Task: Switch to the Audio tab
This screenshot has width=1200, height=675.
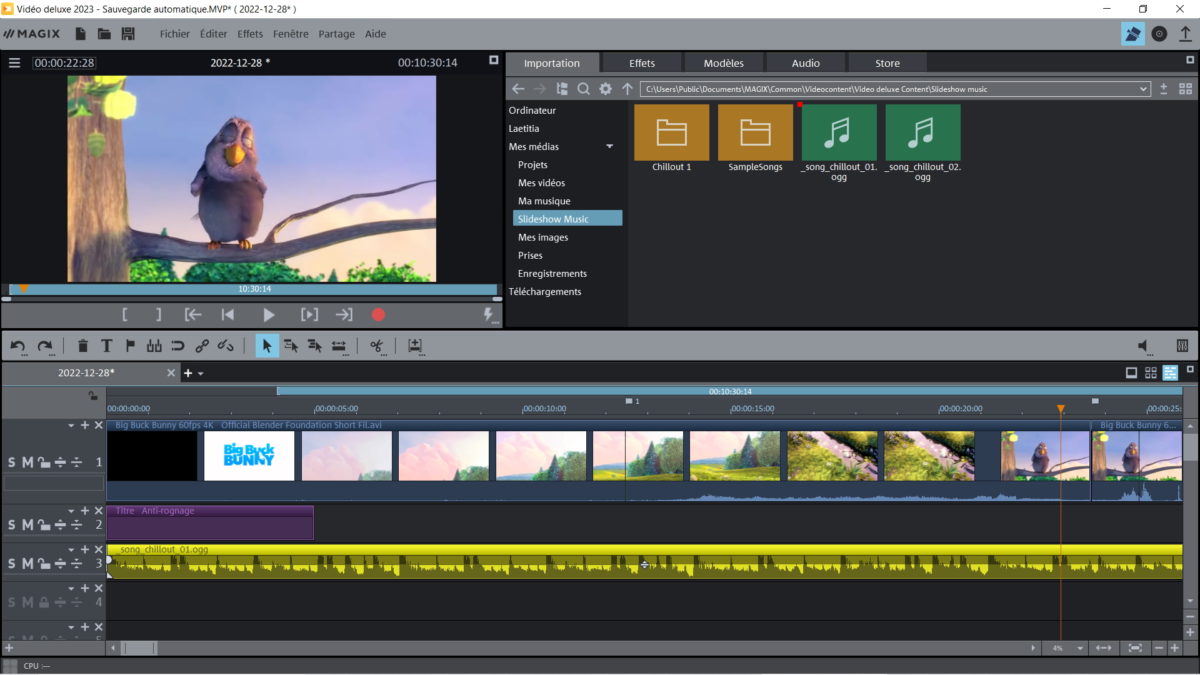Action: click(x=806, y=63)
